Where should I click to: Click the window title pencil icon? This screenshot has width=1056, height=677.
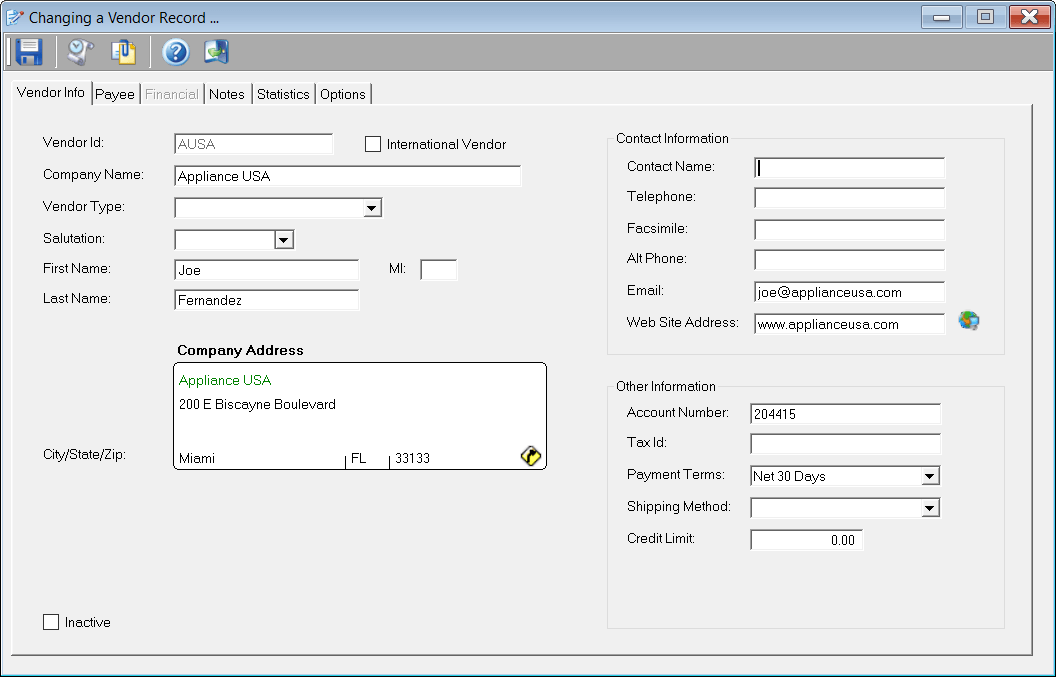tap(15, 18)
